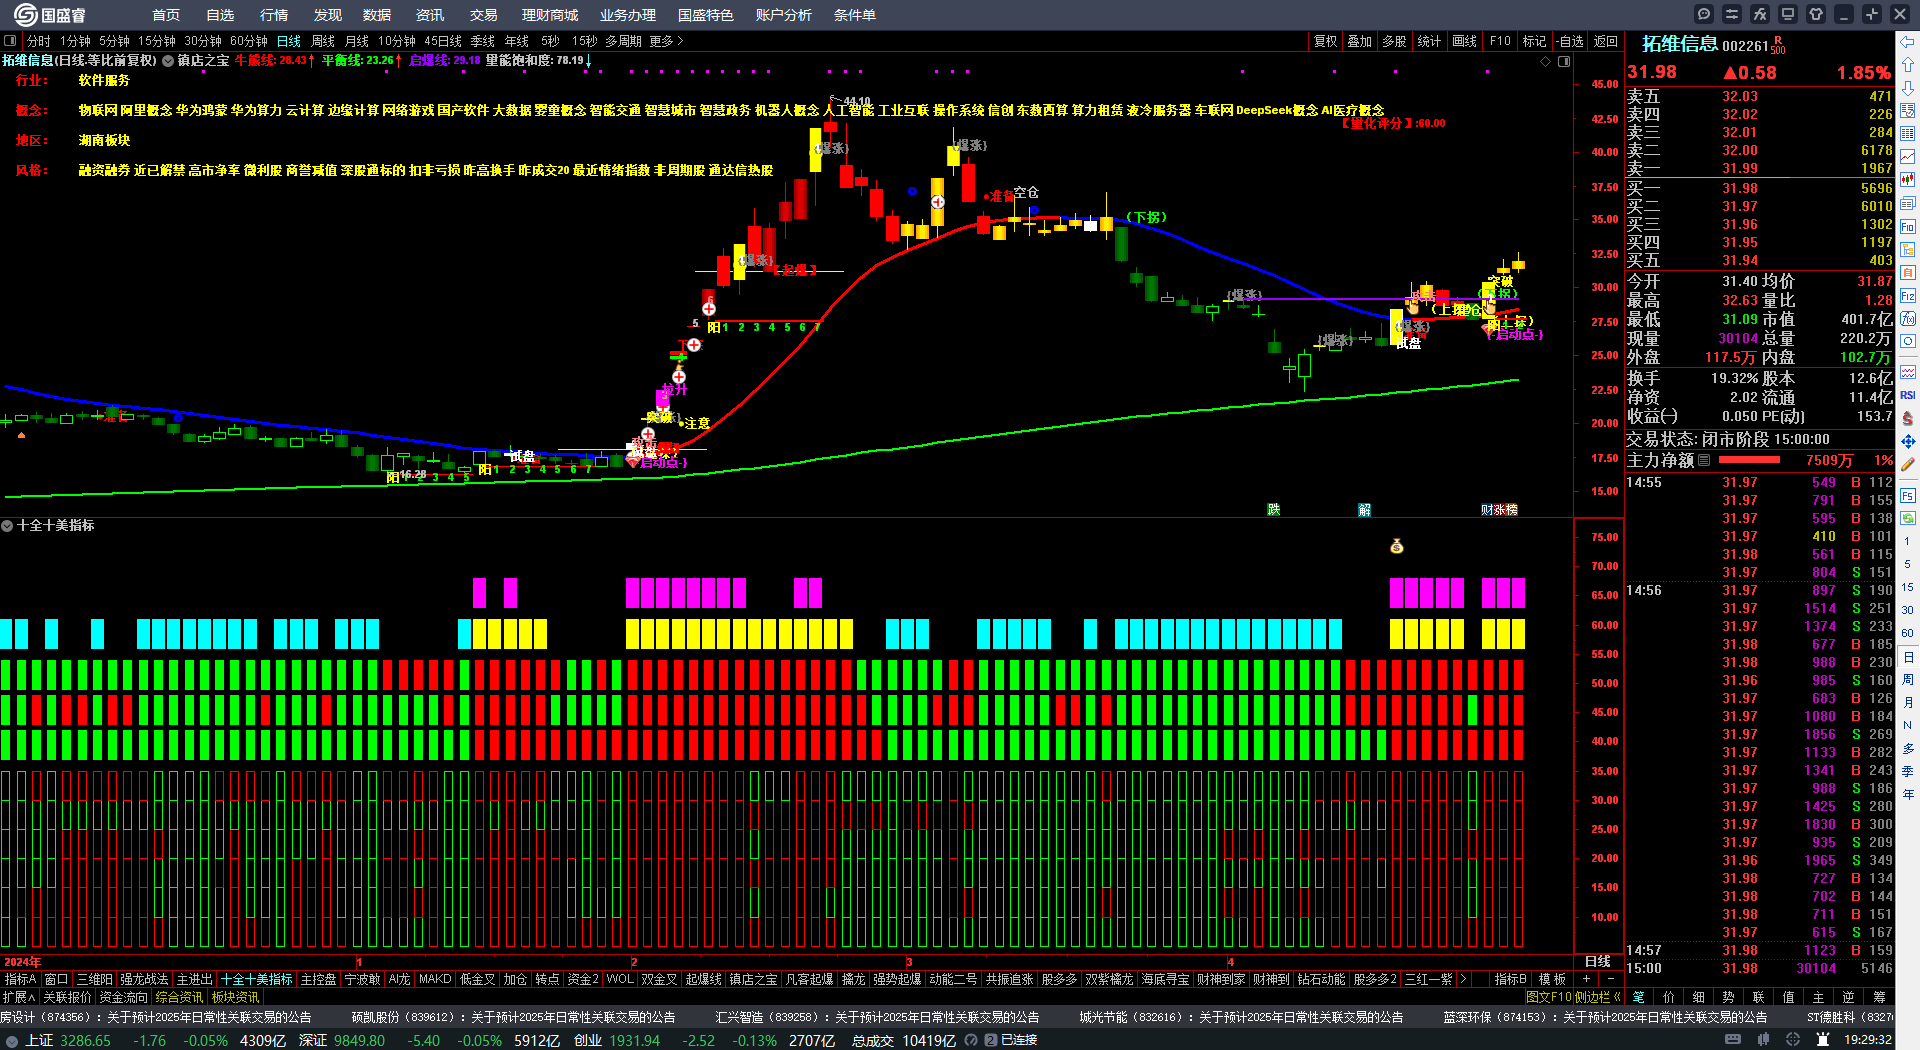Click the F12 sidebar icon
The width and height of the screenshot is (1920, 1050).
click(1908, 296)
